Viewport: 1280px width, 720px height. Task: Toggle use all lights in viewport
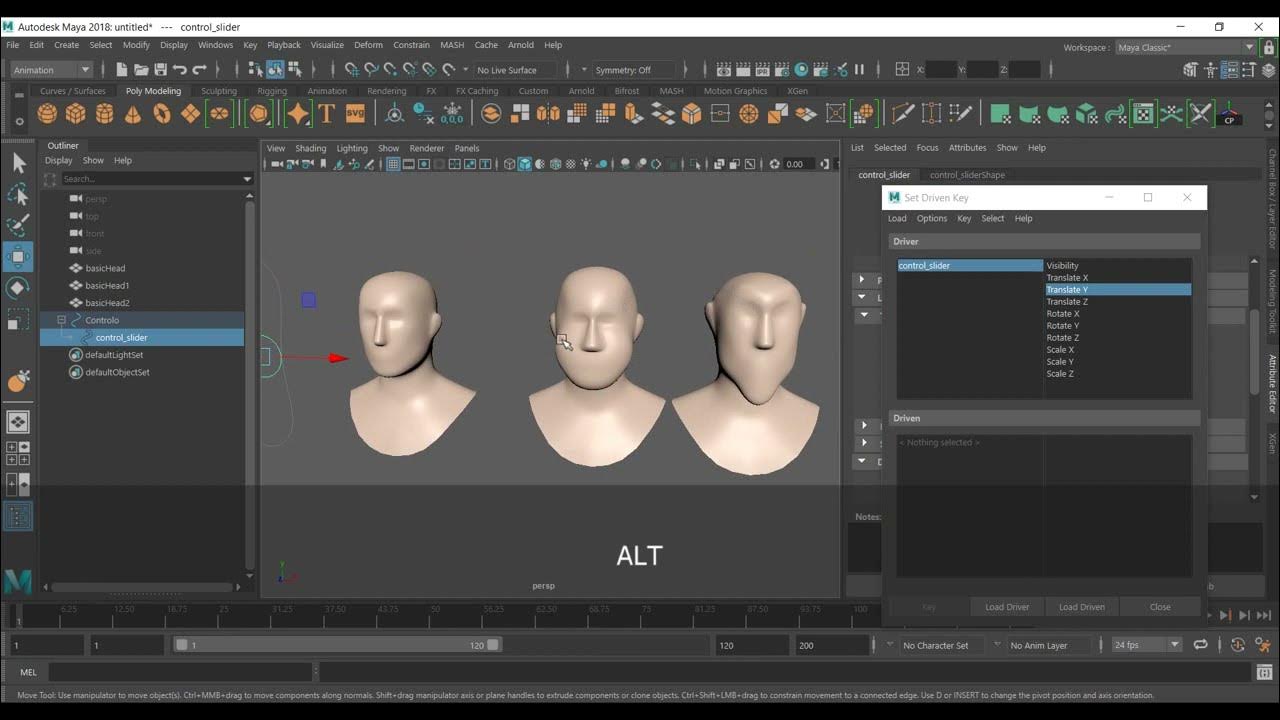[x=586, y=164]
